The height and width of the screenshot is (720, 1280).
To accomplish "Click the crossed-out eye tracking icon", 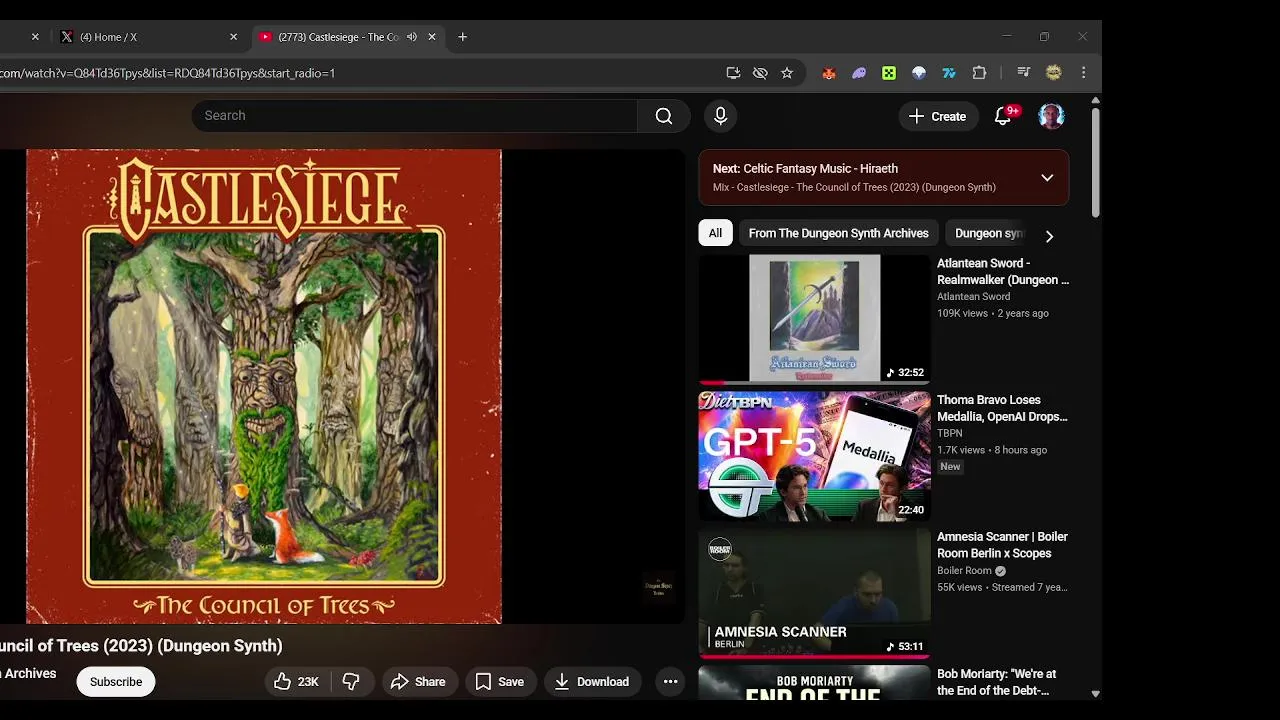I will pos(760,73).
